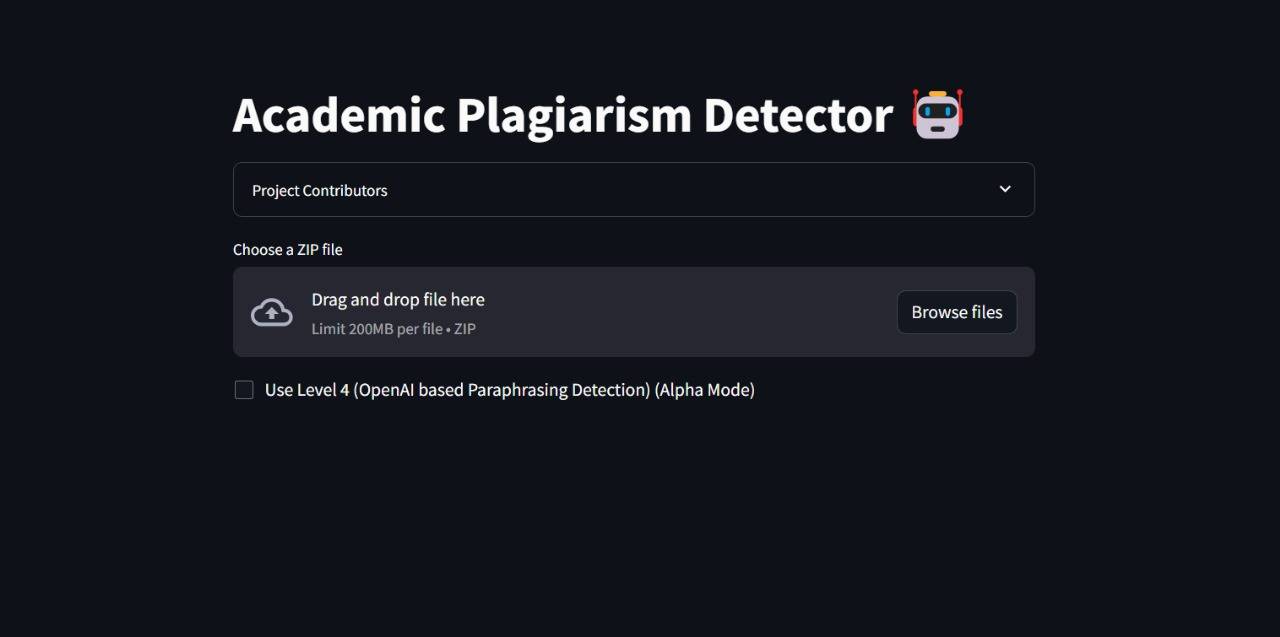This screenshot has height=637, width=1280.
Task: Expand the Project Contributors section
Action: coord(633,190)
